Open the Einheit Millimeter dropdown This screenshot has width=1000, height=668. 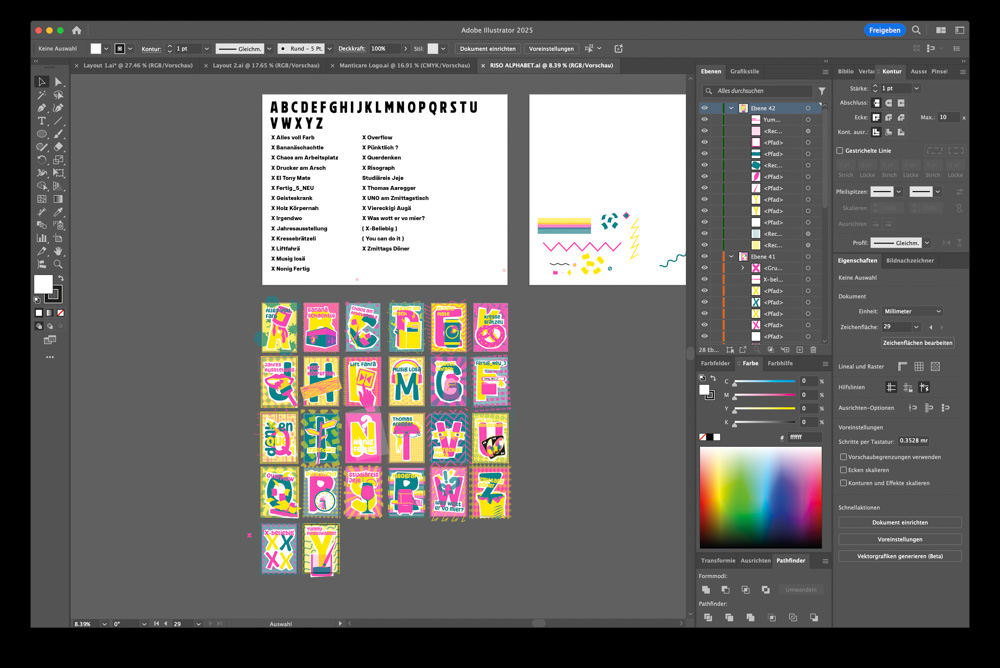[912, 311]
